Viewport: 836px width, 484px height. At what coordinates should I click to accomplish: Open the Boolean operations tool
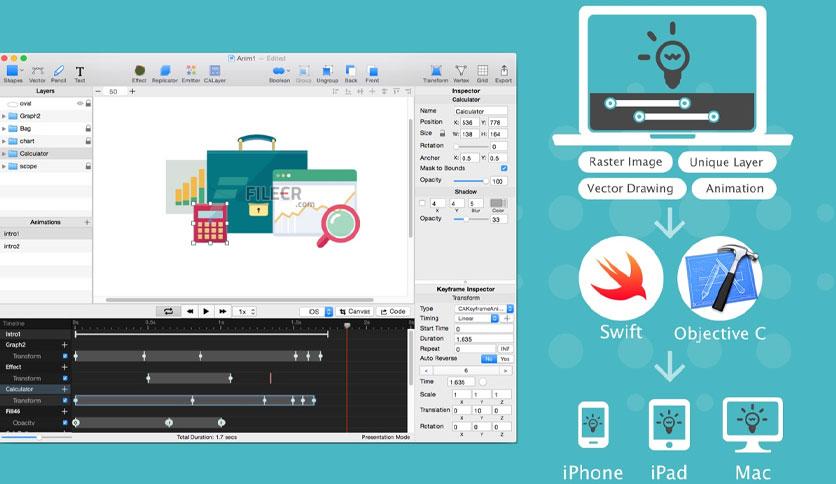(279, 74)
